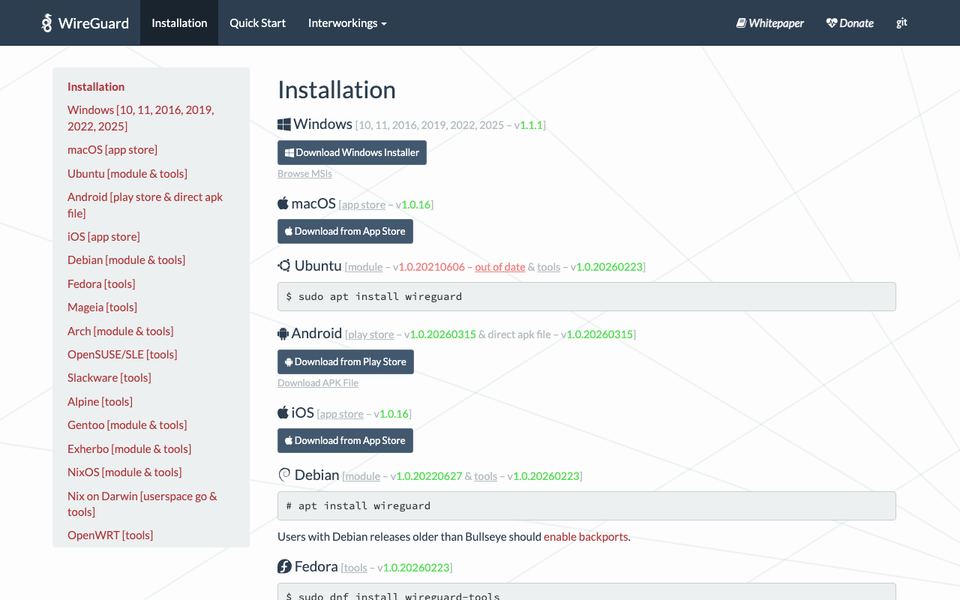Open the git link in the navbar
The height and width of the screenshot is (600, 960).
click(901, 23)
